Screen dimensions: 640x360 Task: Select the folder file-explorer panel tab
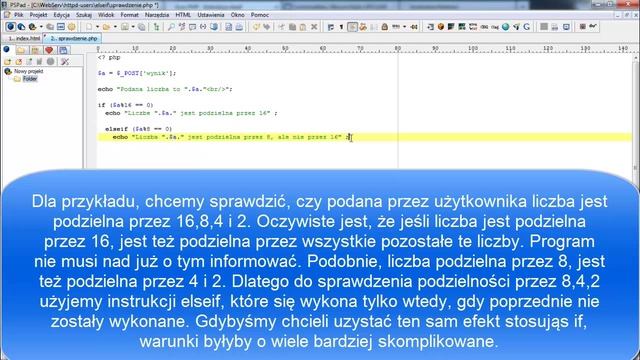(21, 50)
